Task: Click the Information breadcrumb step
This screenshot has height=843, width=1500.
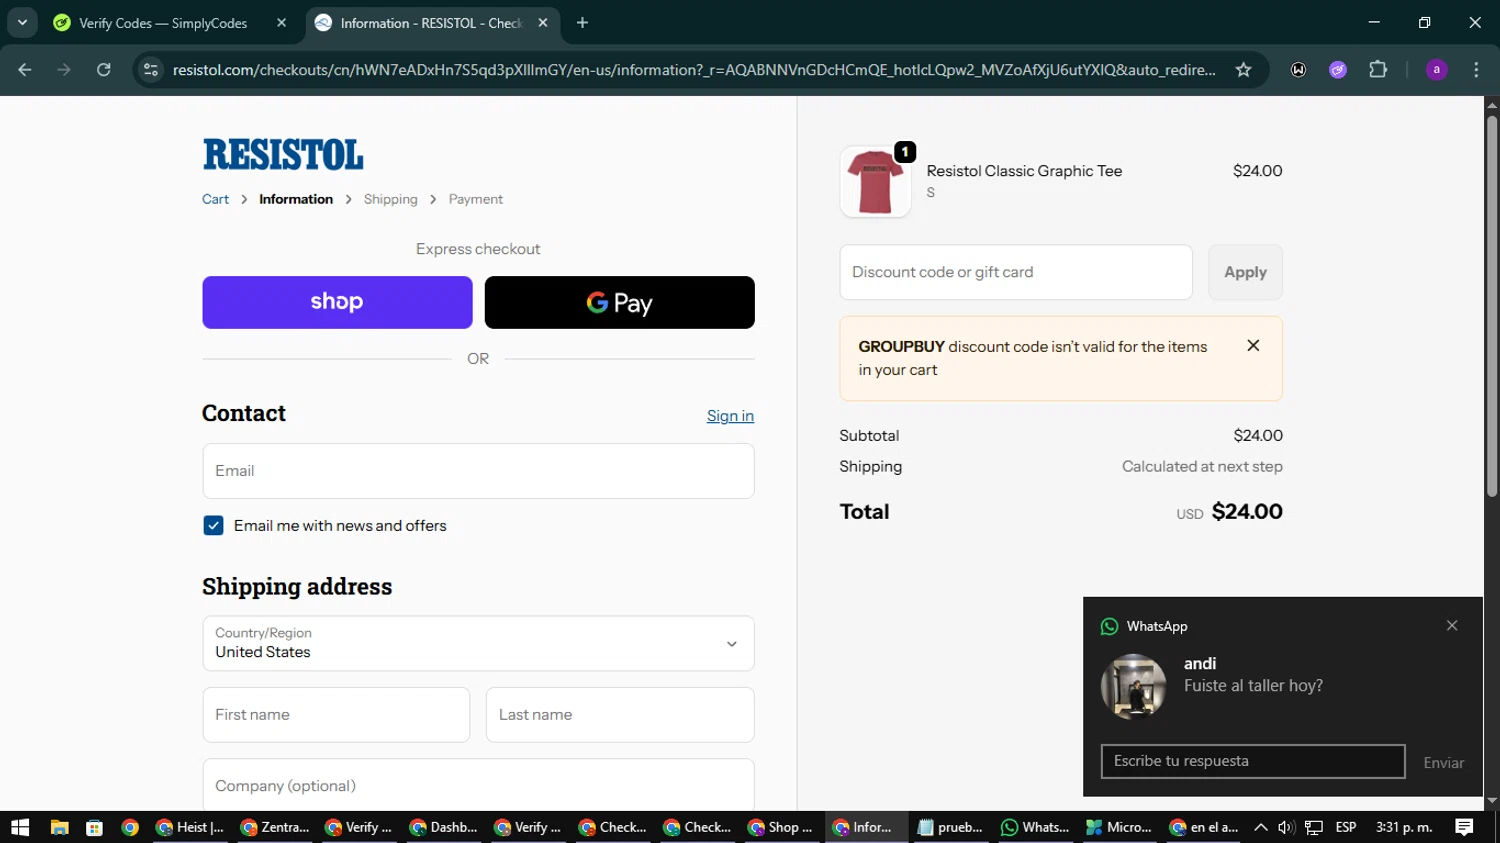Action: (x=296, y=199)
